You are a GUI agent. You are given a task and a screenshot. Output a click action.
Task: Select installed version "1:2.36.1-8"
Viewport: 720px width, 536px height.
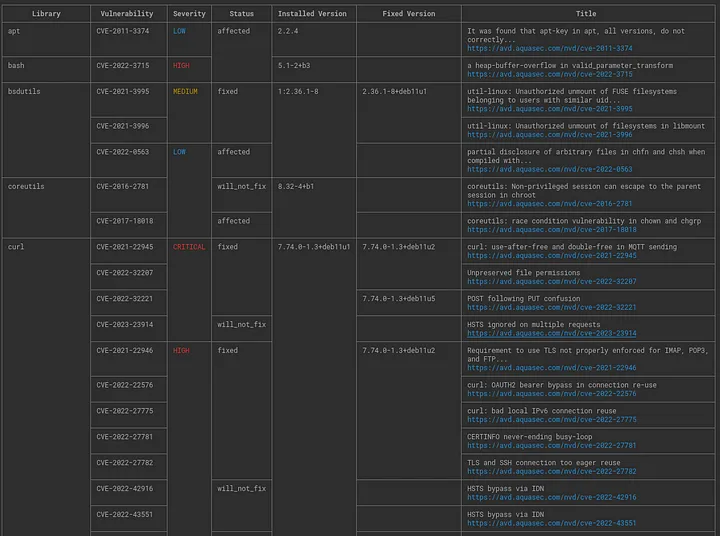pos(298,91)
